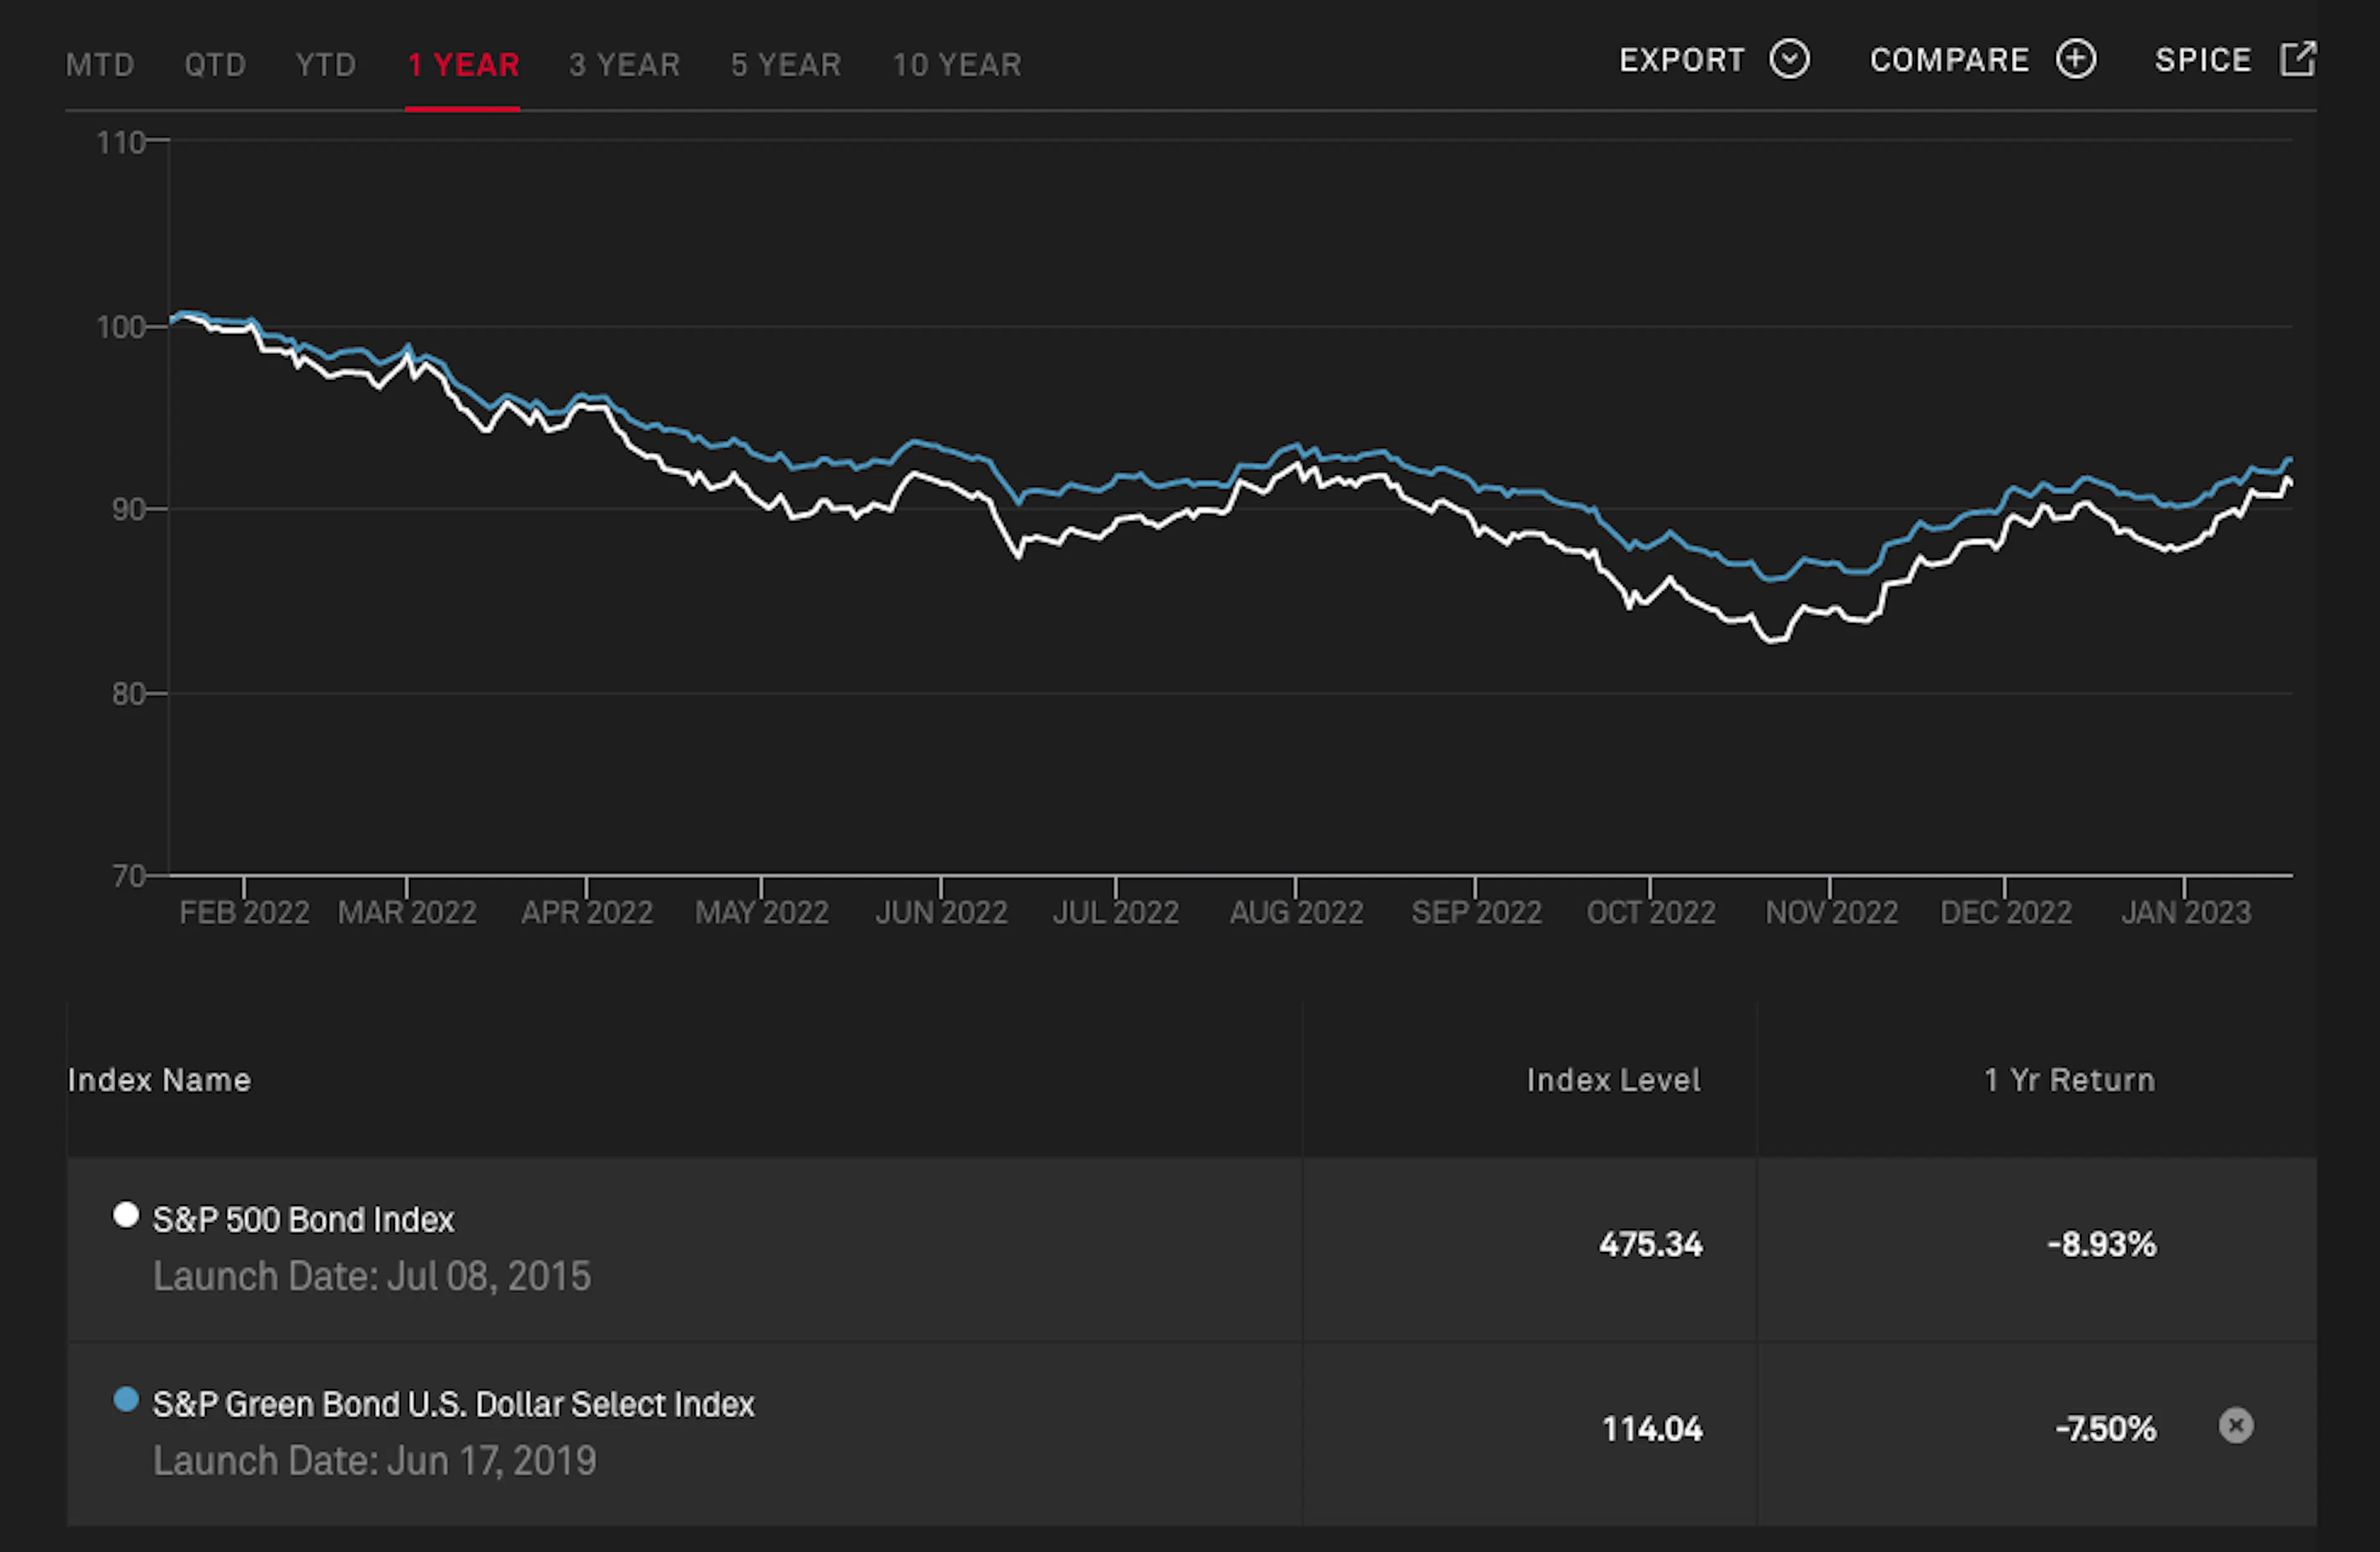The width and height of the screenshot is (2380, 1552).
Task: Show the 3 YEAR performance tab
Action: [x=624, y=65]
